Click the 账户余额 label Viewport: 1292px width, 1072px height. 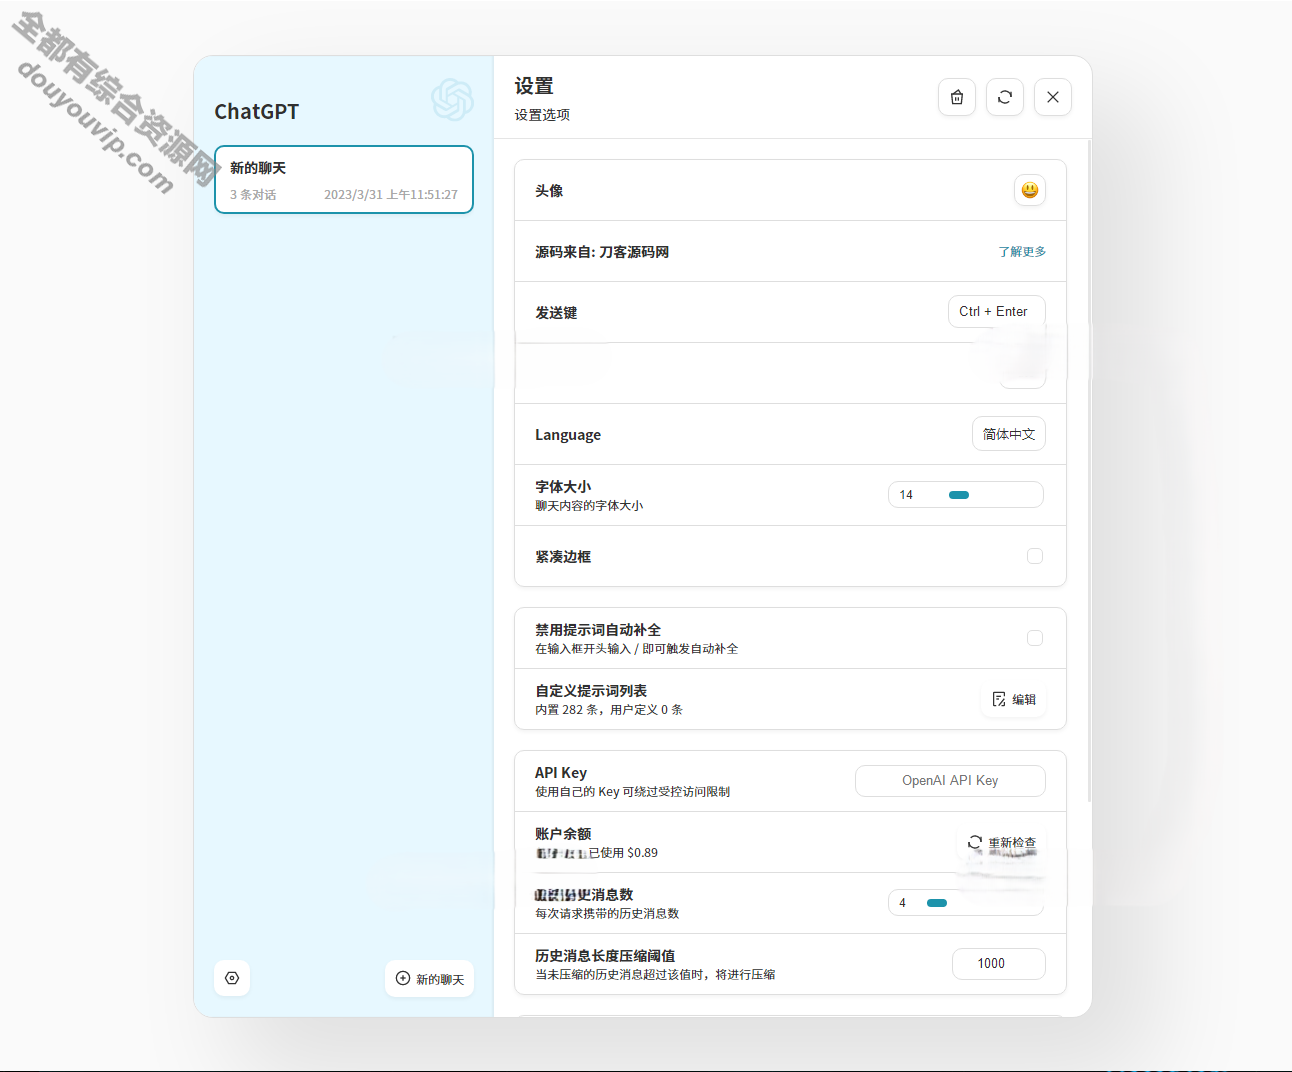(563, 834)
